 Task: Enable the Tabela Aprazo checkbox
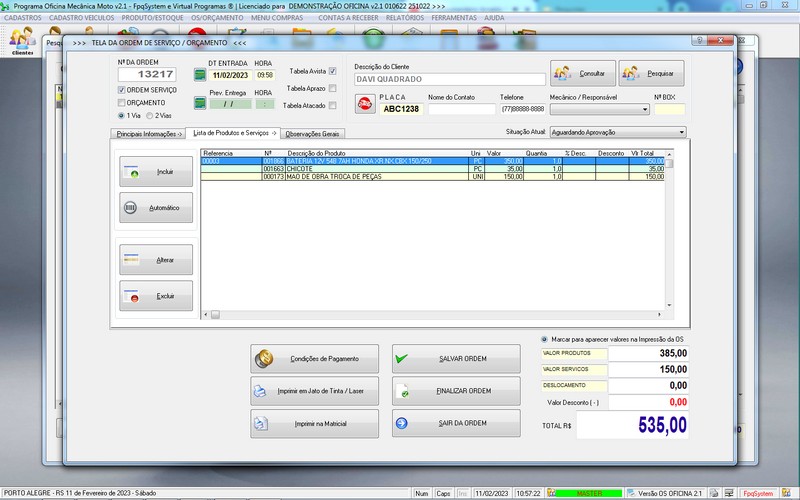(x=333, y=88)
